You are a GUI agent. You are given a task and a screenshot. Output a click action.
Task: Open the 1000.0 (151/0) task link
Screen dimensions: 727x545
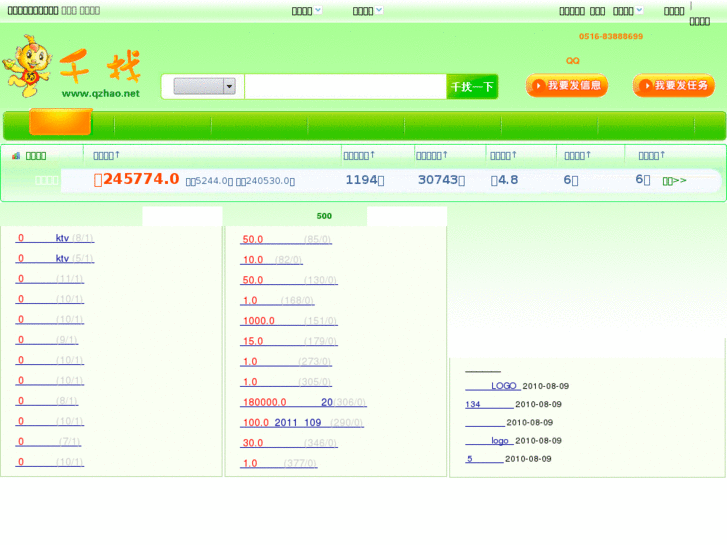(x=289, y=321)
